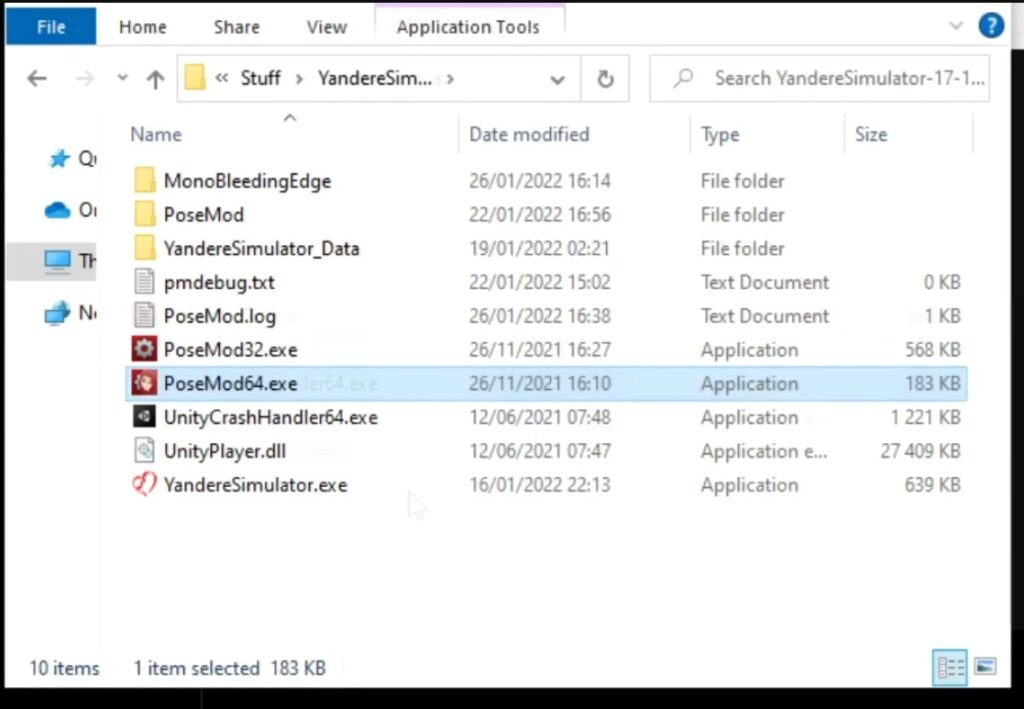Screen dimensions: 1024x709
Task: Switch to Details view layout
Action: point(950,667)
